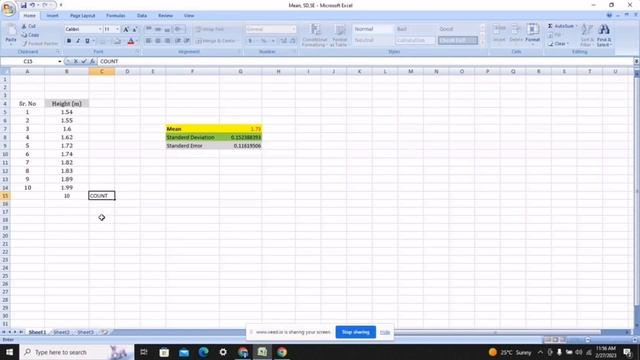The width and height of the screenshot is (640, 360).
Task: Expand the Font group dialog launcher
Action: point(138,52)
